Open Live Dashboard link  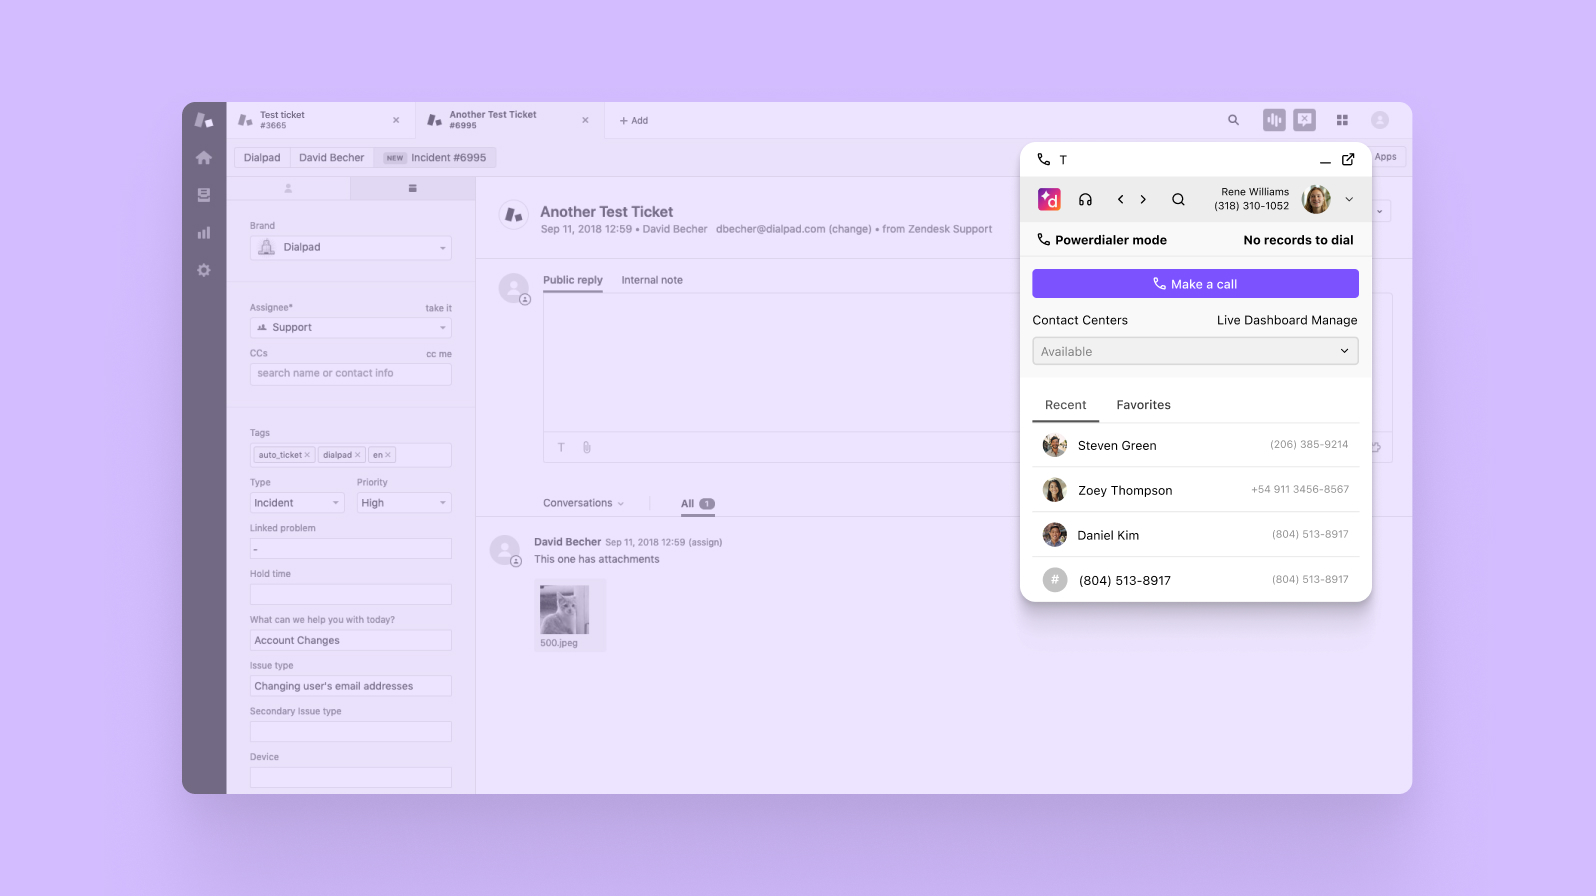[1262, 320]
